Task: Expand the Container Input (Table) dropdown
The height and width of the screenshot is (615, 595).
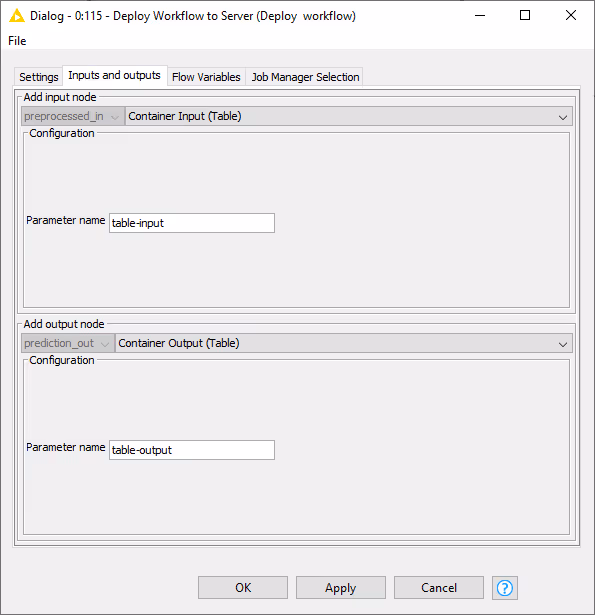Action: coord(348,116)
